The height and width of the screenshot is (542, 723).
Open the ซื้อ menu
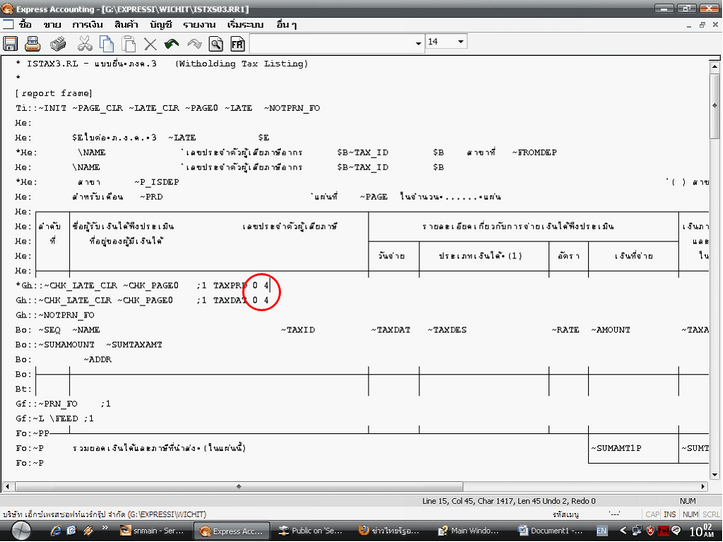(x=25, y=22)
